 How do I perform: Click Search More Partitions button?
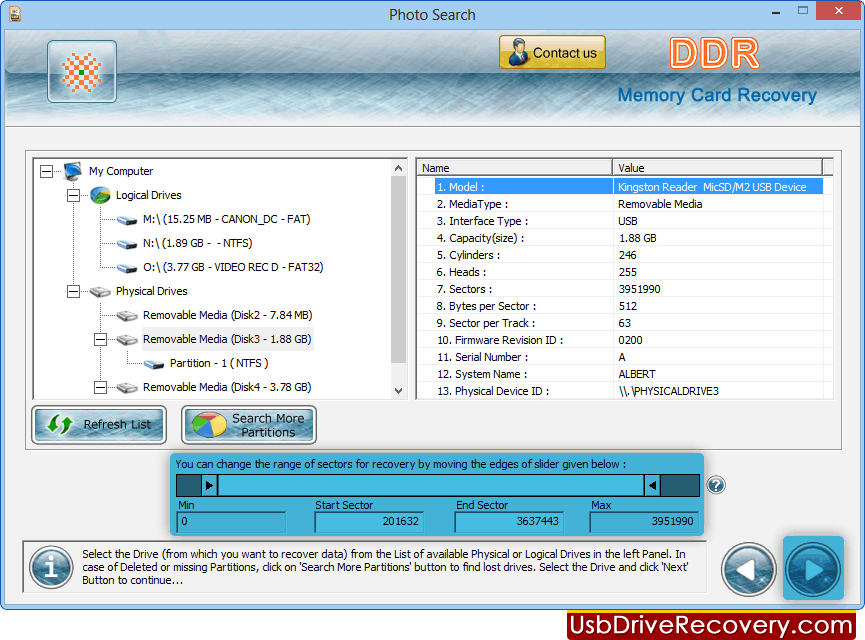tap(249, 425)
